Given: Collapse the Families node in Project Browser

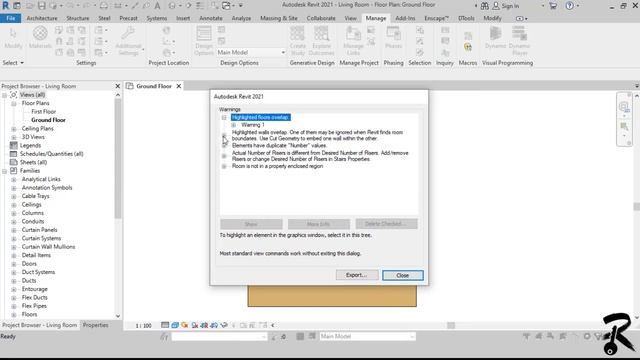Looking at the screenshot, I should pyautogui.click(x=4, y=171).
